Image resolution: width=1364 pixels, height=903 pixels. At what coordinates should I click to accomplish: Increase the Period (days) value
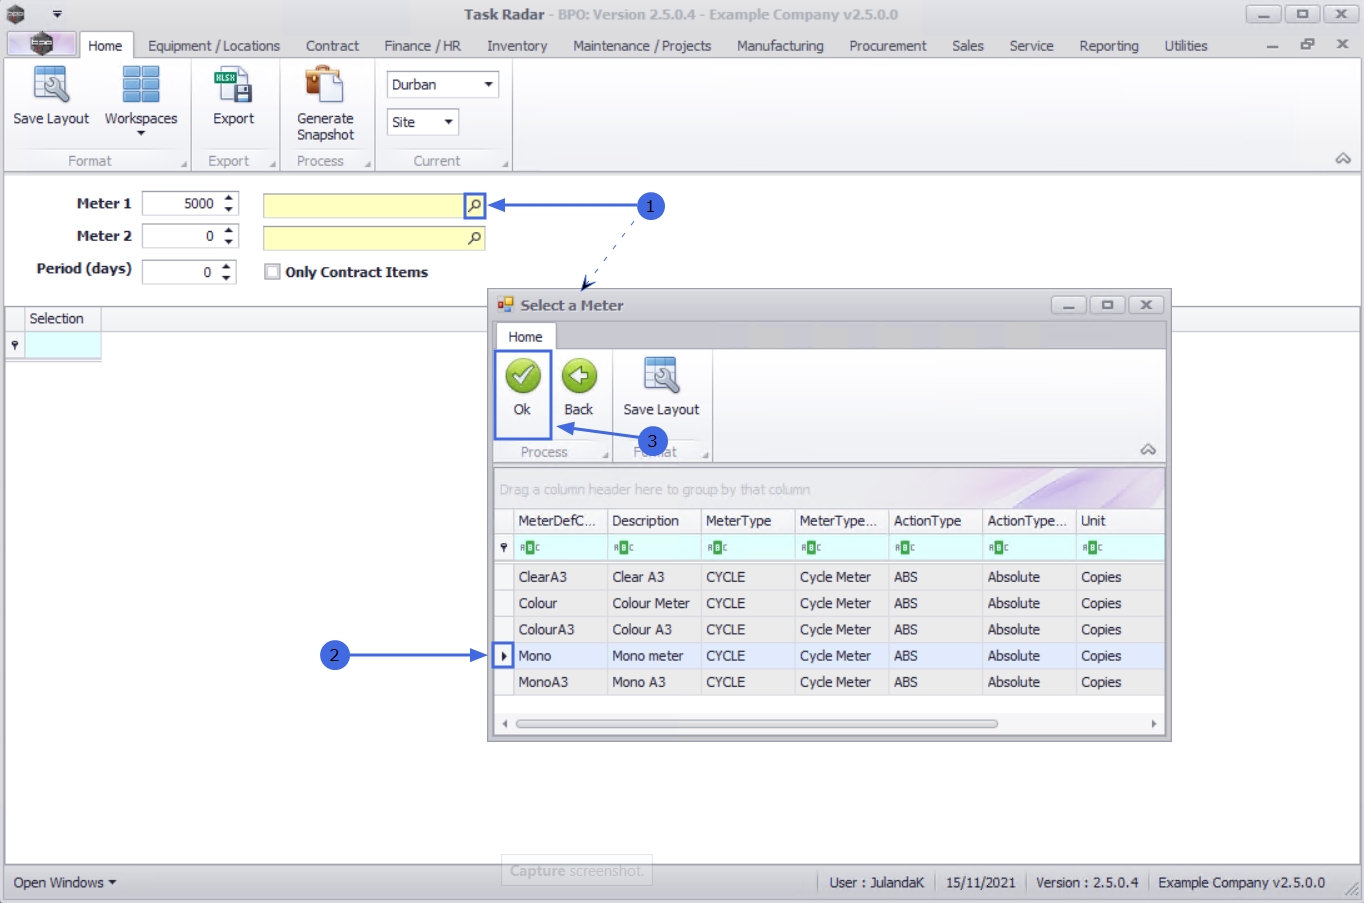[x=227, y=266]
